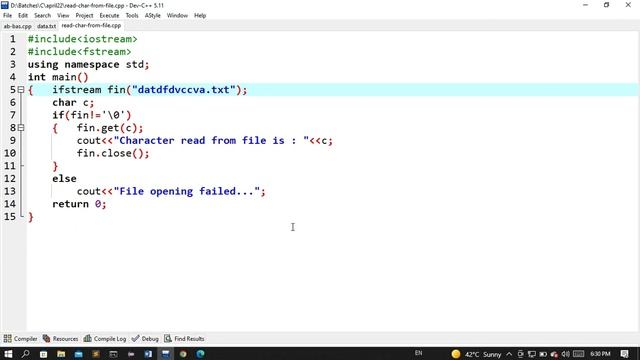640x360 pixels.
Task: Click the Debug checkmark icon
Action: [x=135, y=339]
